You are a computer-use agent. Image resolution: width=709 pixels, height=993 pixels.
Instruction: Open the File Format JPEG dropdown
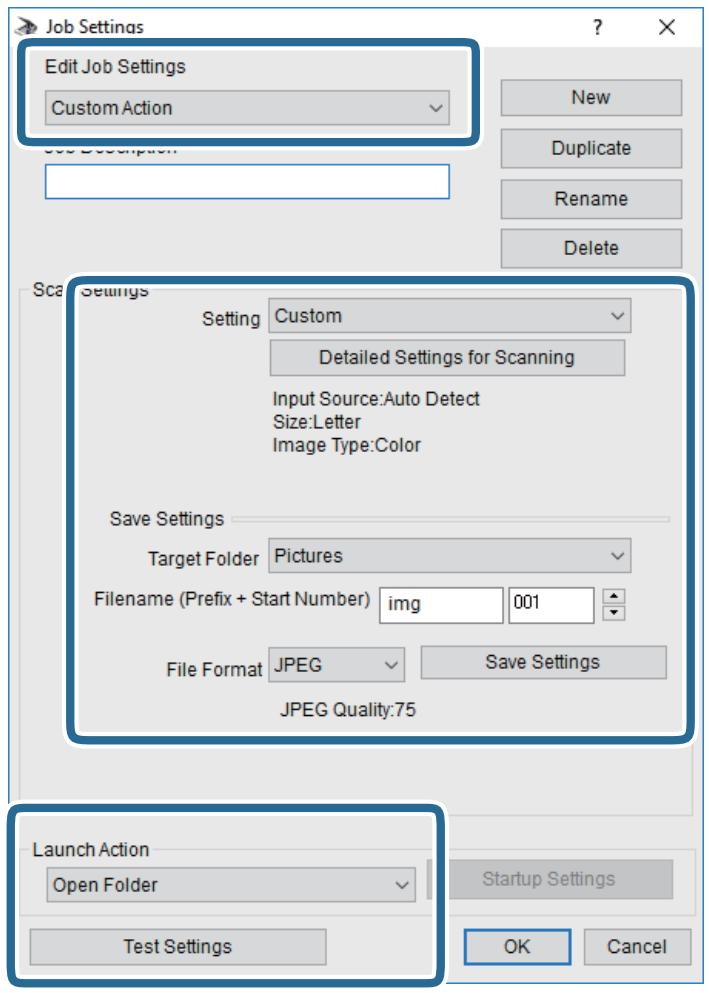point(336,664)
